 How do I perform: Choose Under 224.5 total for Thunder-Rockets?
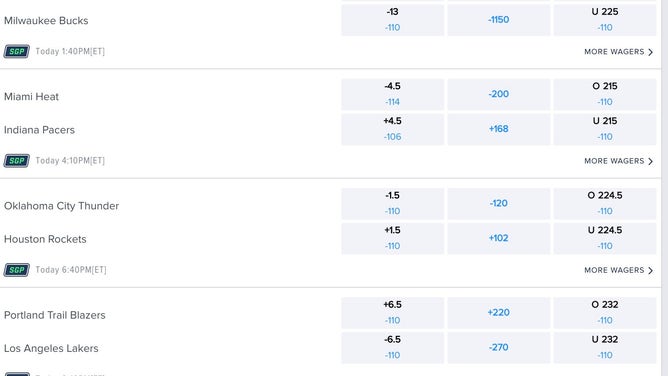pyautogui.click(x=605, y=238)
